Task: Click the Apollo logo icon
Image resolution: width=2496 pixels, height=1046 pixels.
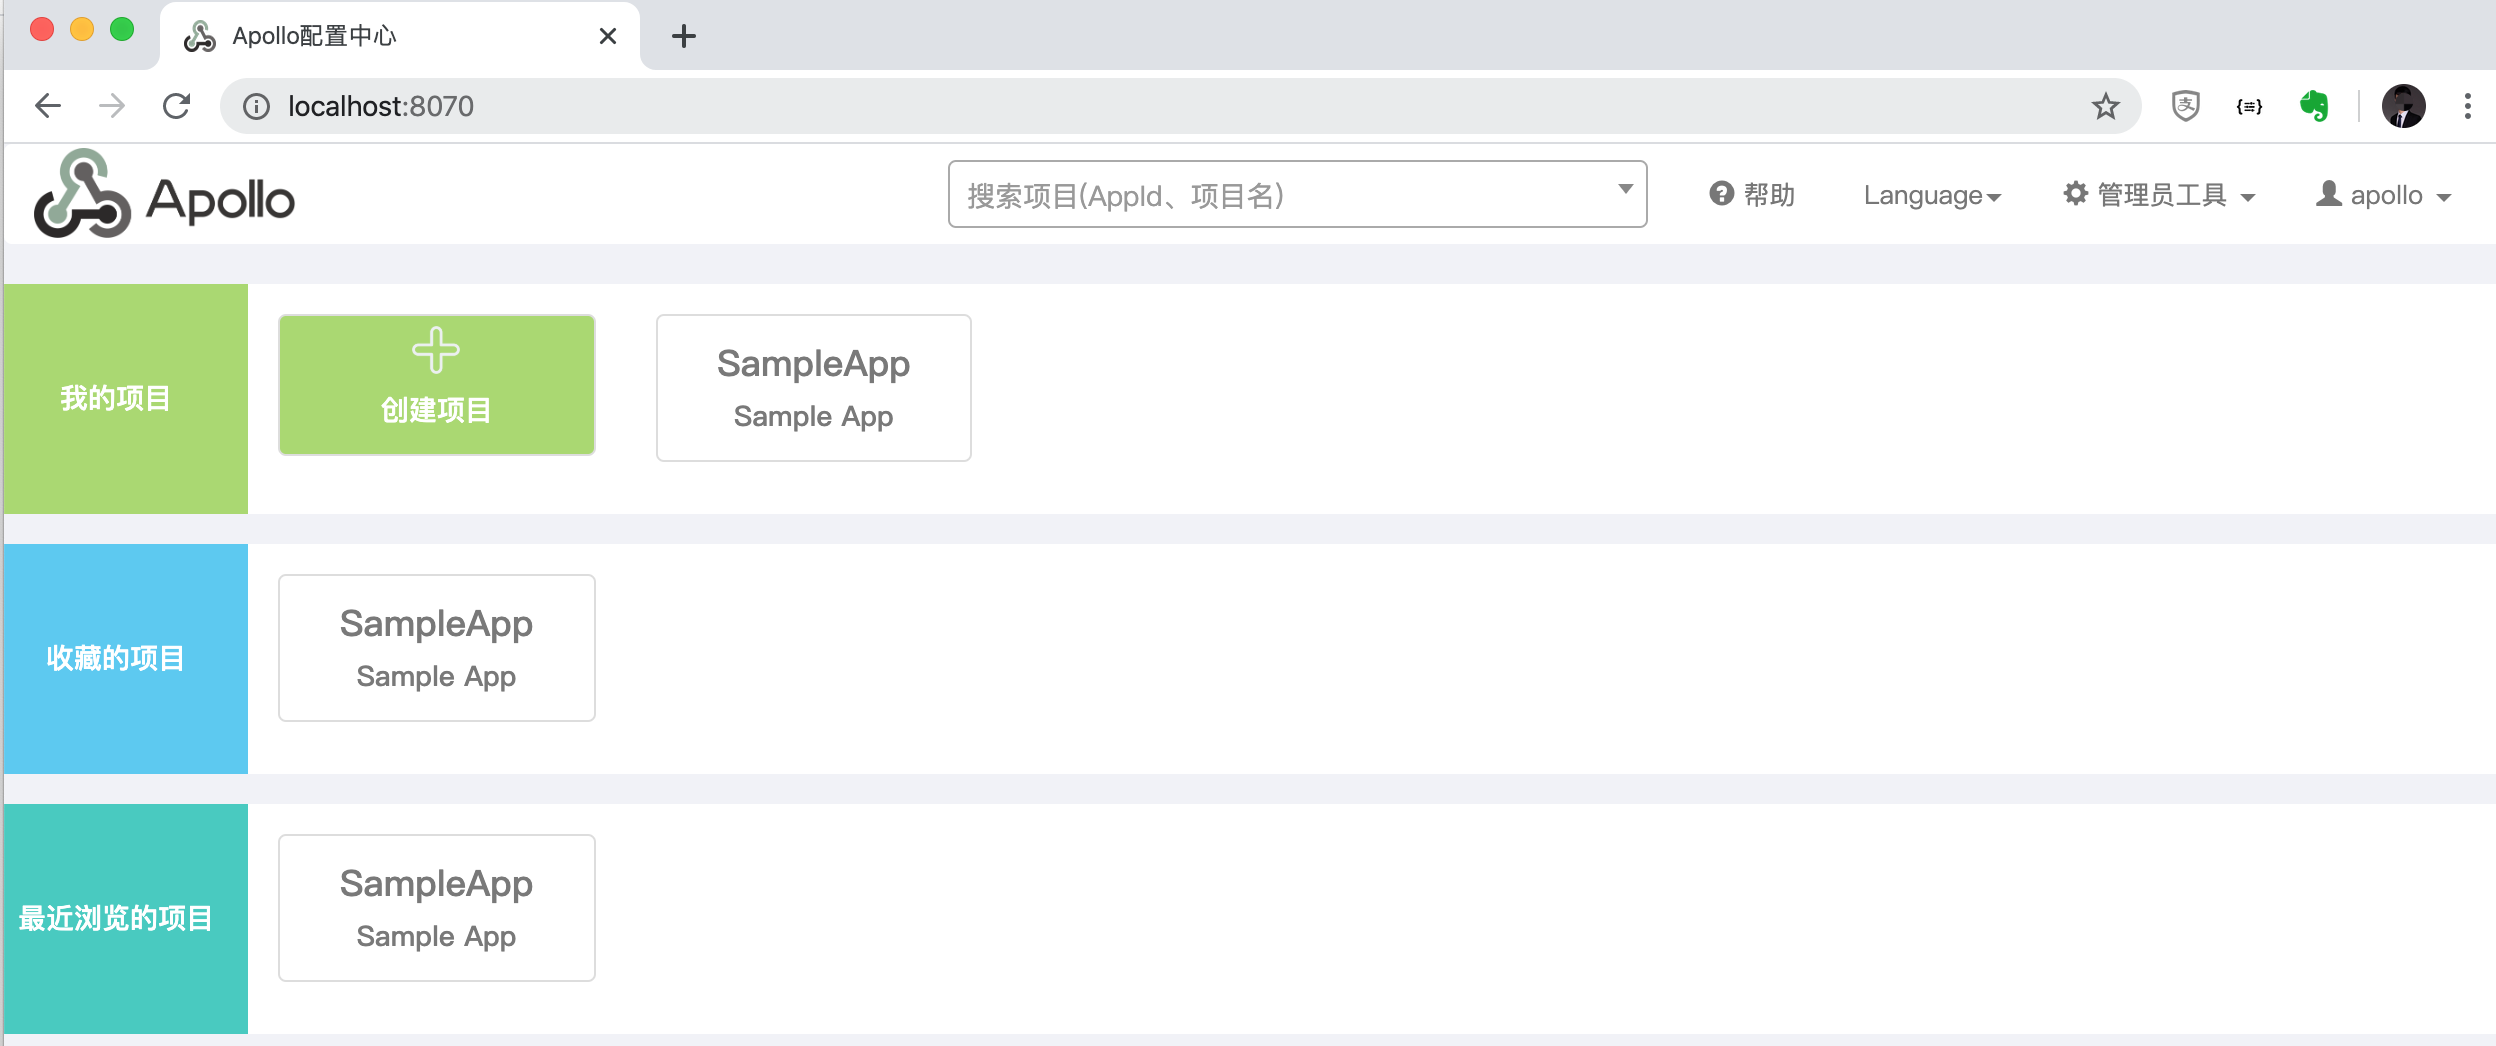Action: click(x=82, y=194)
